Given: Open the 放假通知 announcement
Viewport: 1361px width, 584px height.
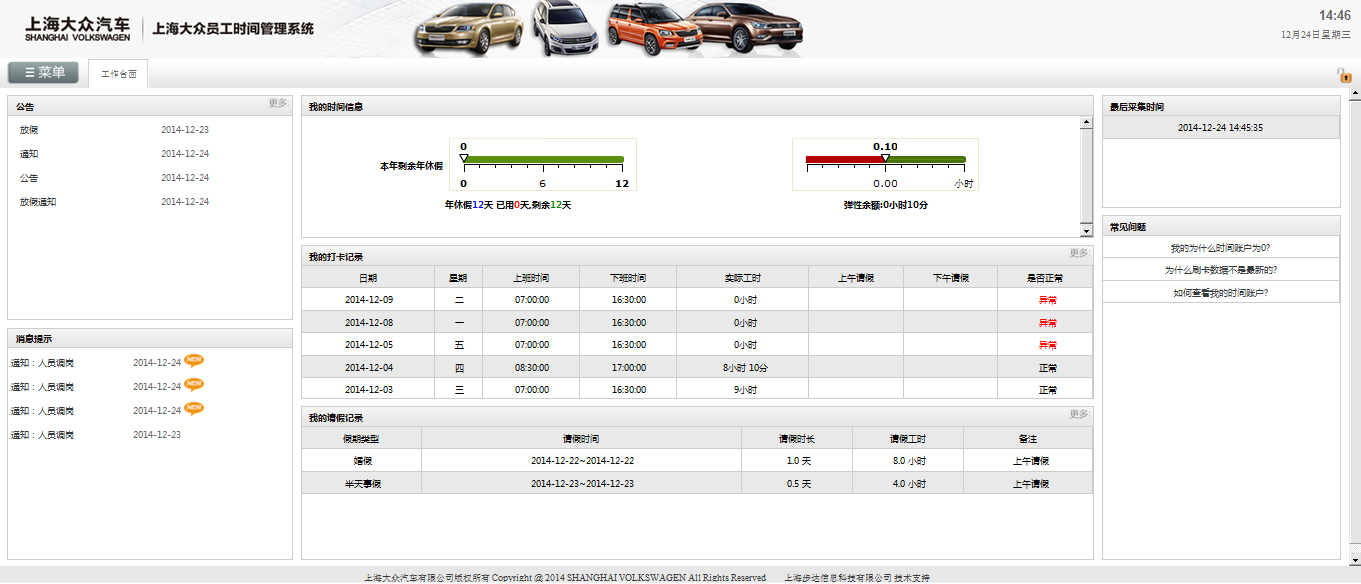Looking at the screenshot, I should coord(38,202).
